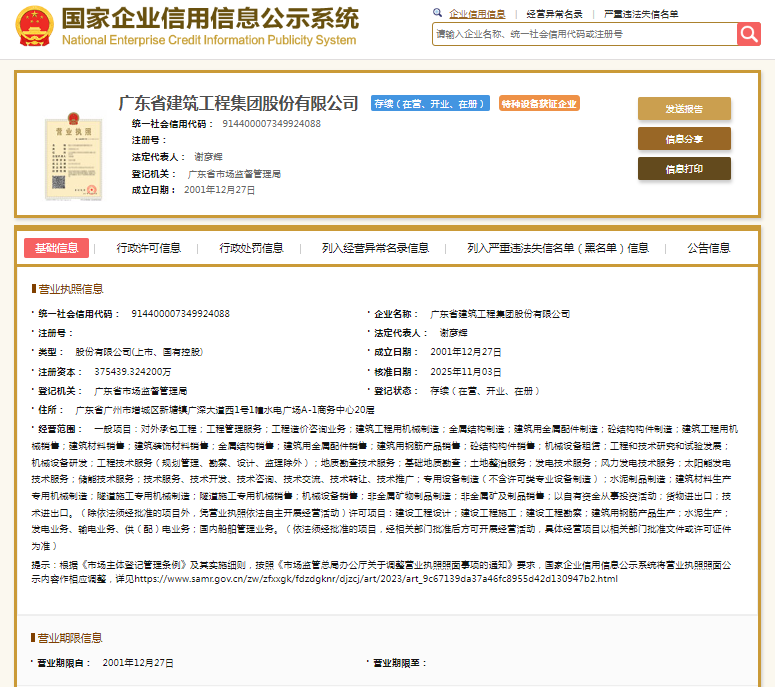The image size is (775, 687).
Task: Click the red search magnifier button
Action: click(x=749, y=34)
